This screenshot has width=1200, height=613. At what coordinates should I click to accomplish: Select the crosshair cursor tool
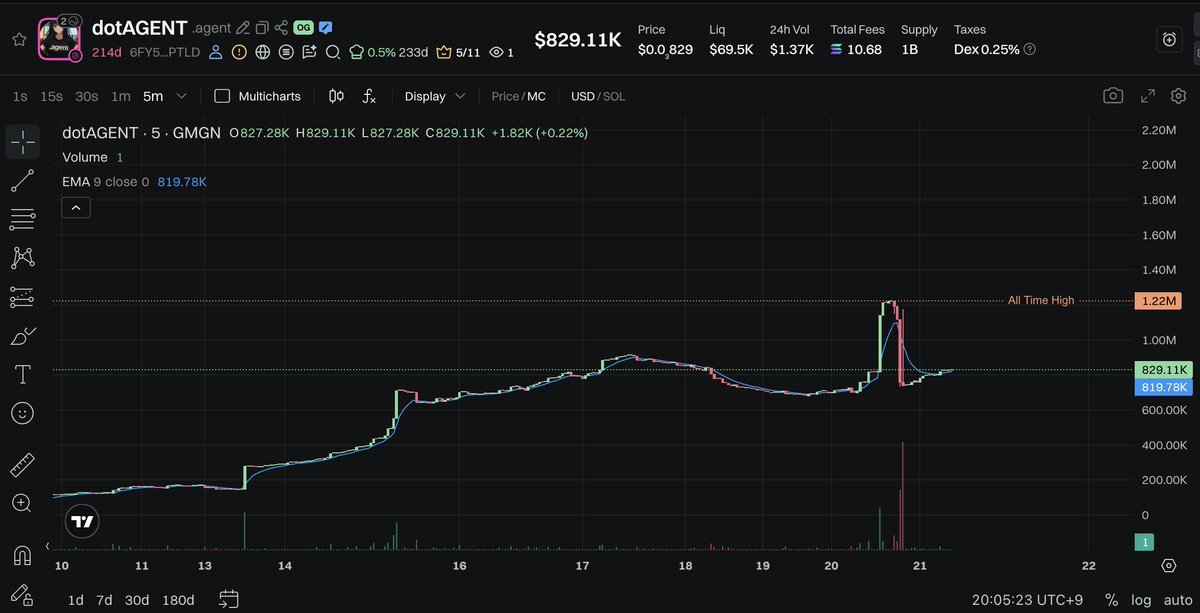click(22, 142)
